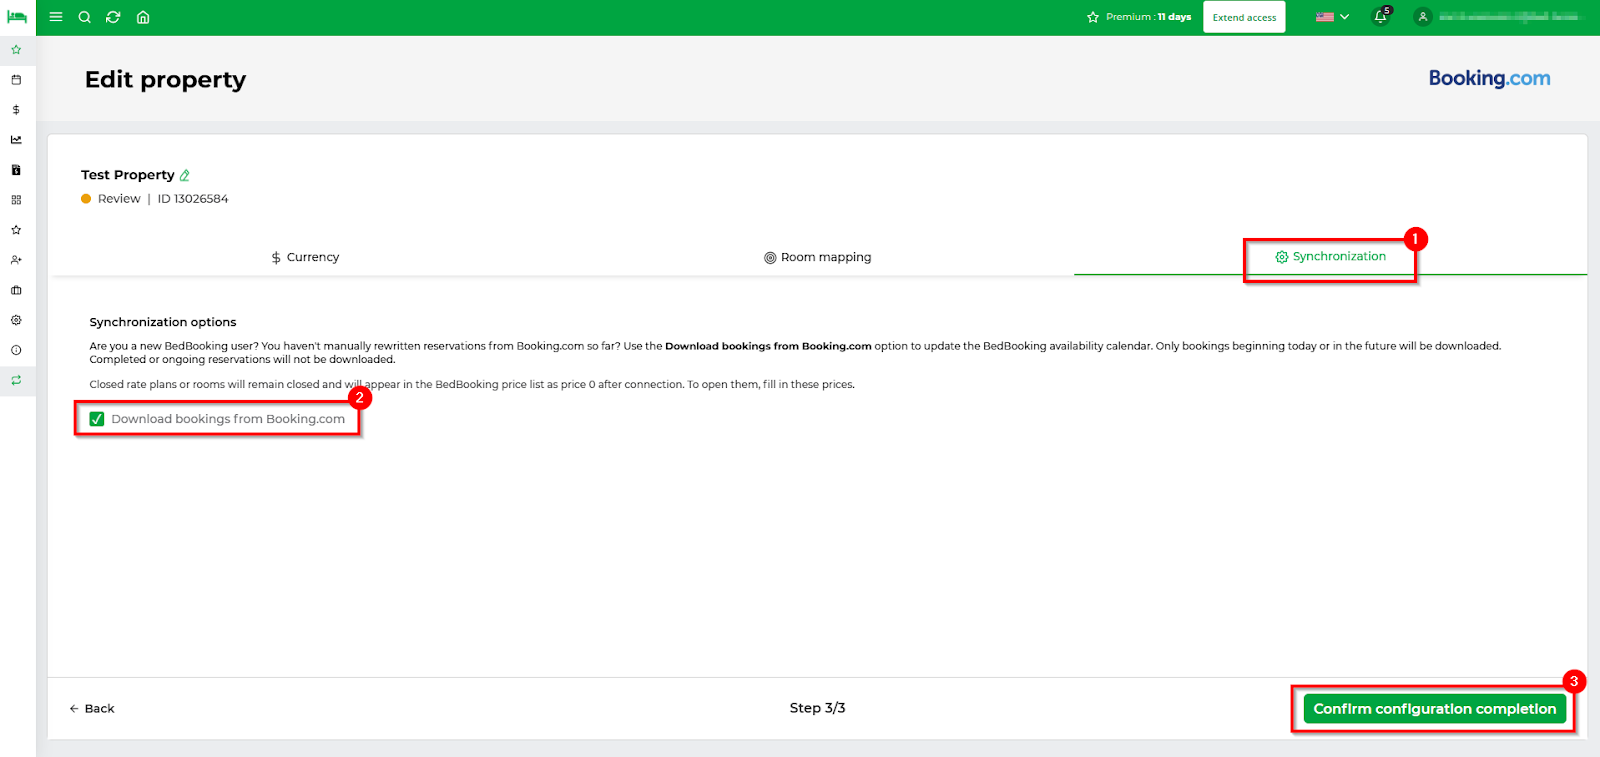Click the blurred account name in header
The width and height of the screenshot is (1600, 757).
1509,17
